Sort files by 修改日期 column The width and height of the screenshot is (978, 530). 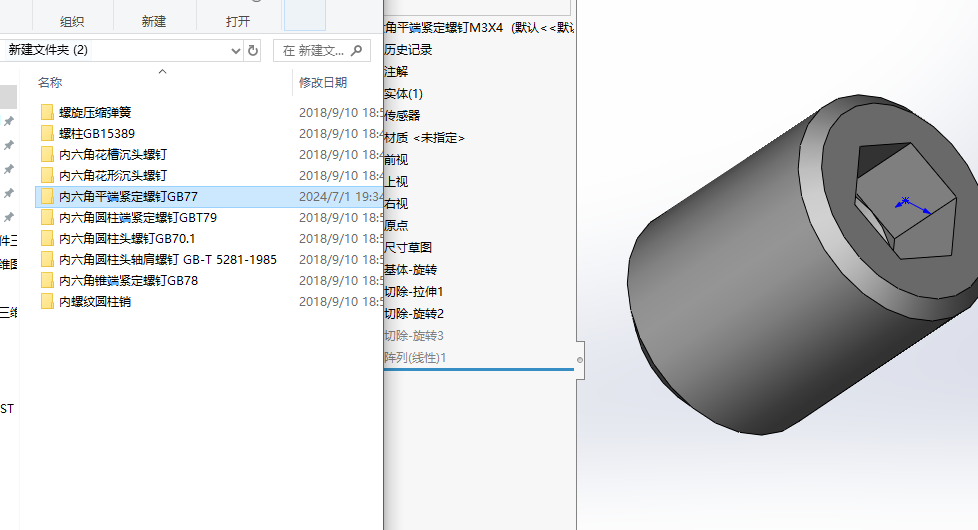click(x=323, y=82)
